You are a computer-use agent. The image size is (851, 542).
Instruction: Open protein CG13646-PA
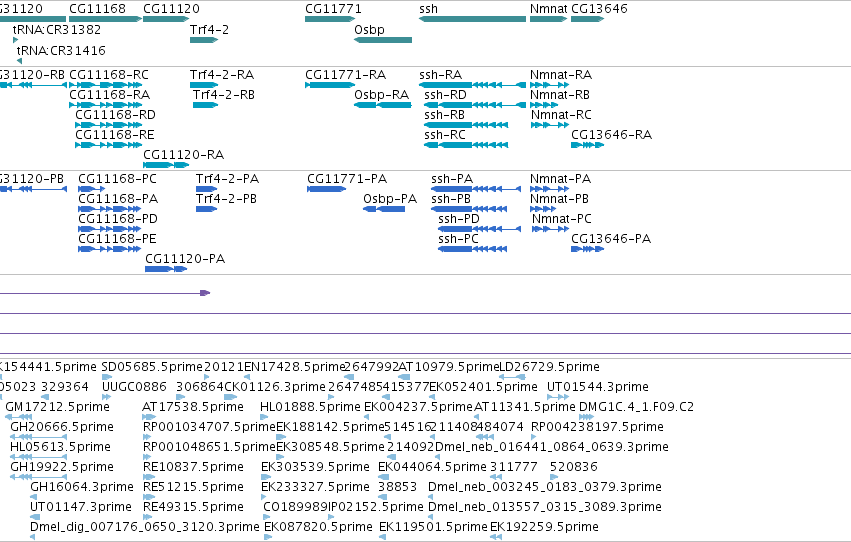click(x=611, y=239)
